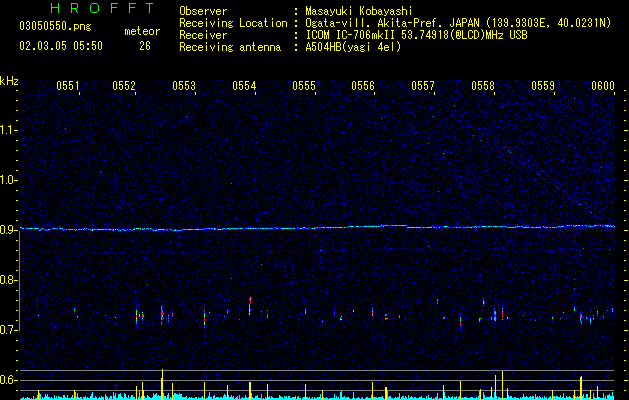The width and height of the screenshot is (629, 400).
Task: Click the 0551 time axis label
Action: 67,86
